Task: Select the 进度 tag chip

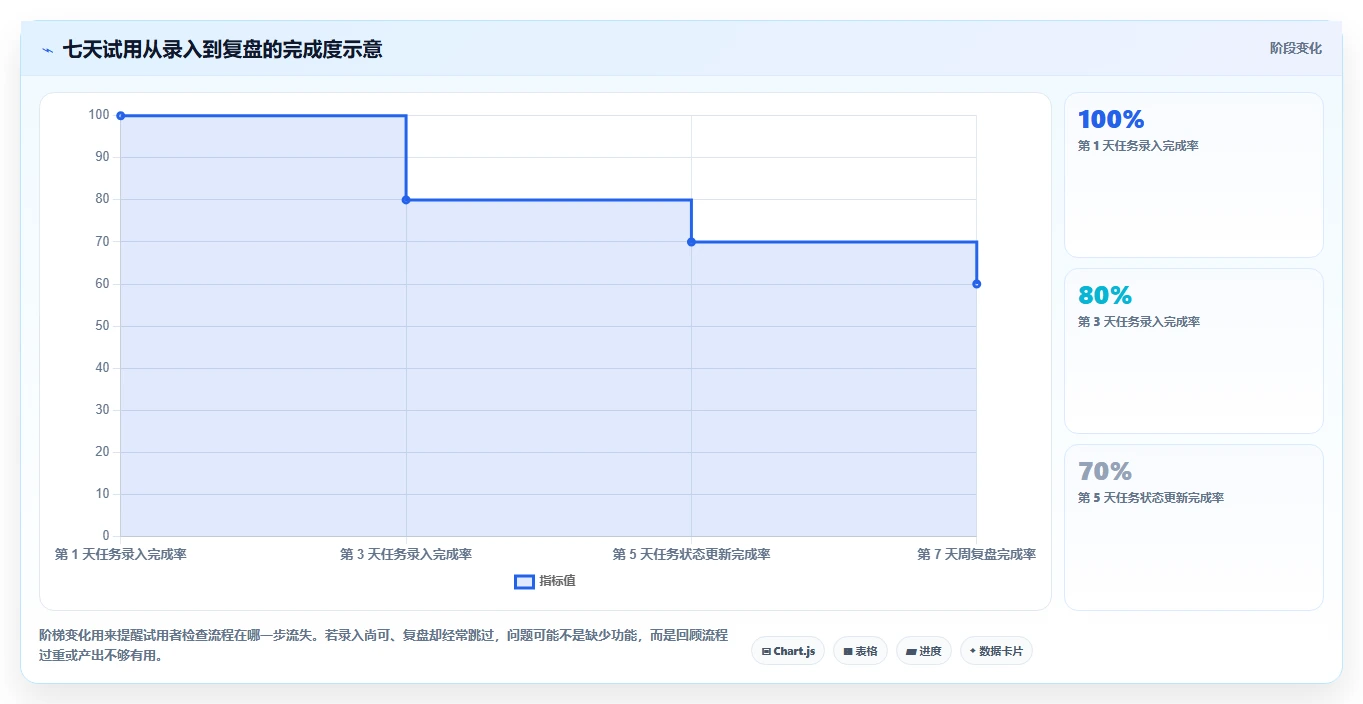Action: 924,651
